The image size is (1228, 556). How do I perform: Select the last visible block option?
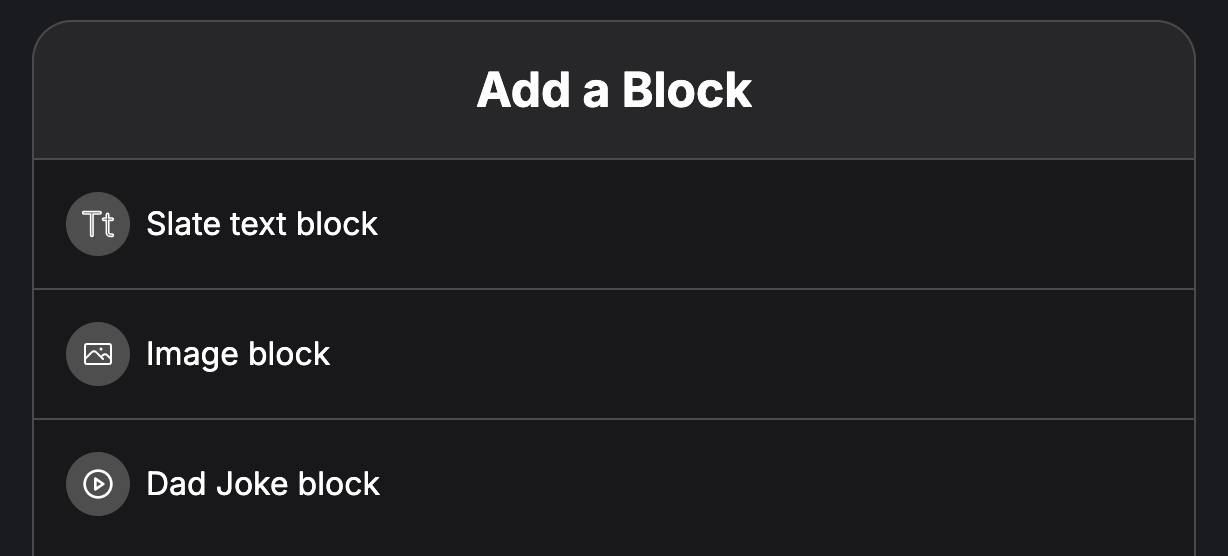[x=614, y=488]
